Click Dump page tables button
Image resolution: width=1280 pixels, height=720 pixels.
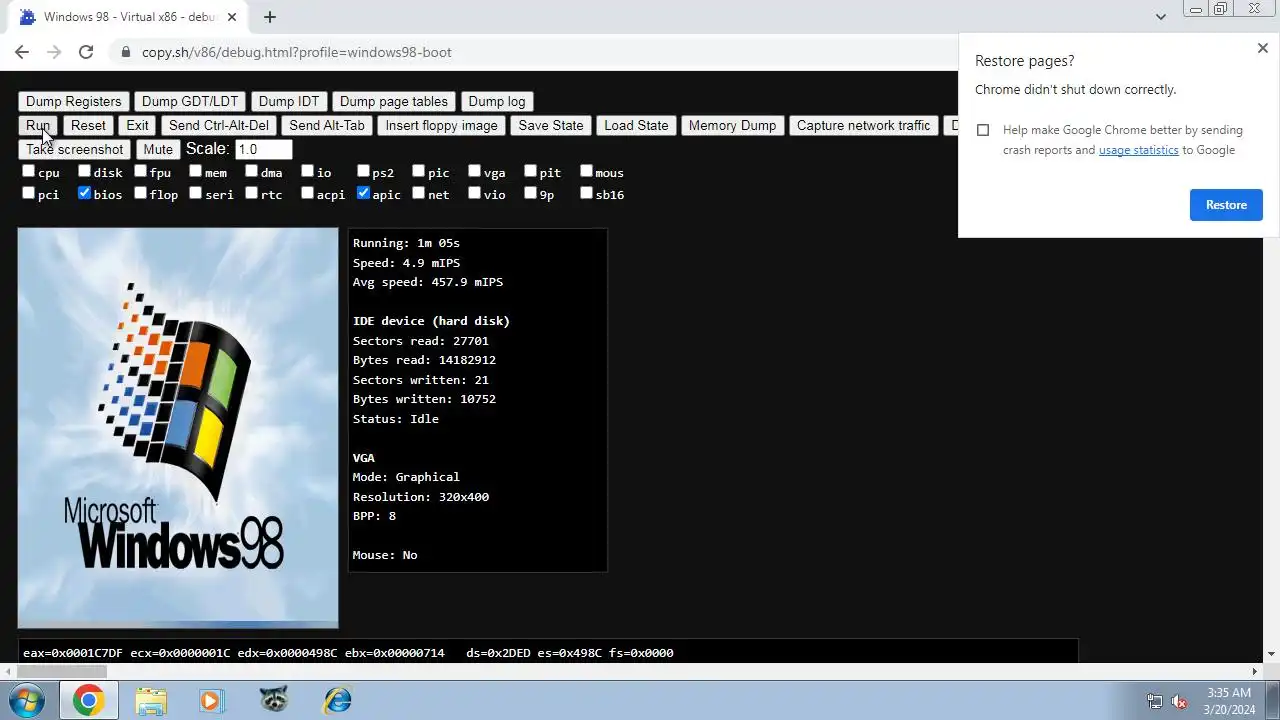394,101
